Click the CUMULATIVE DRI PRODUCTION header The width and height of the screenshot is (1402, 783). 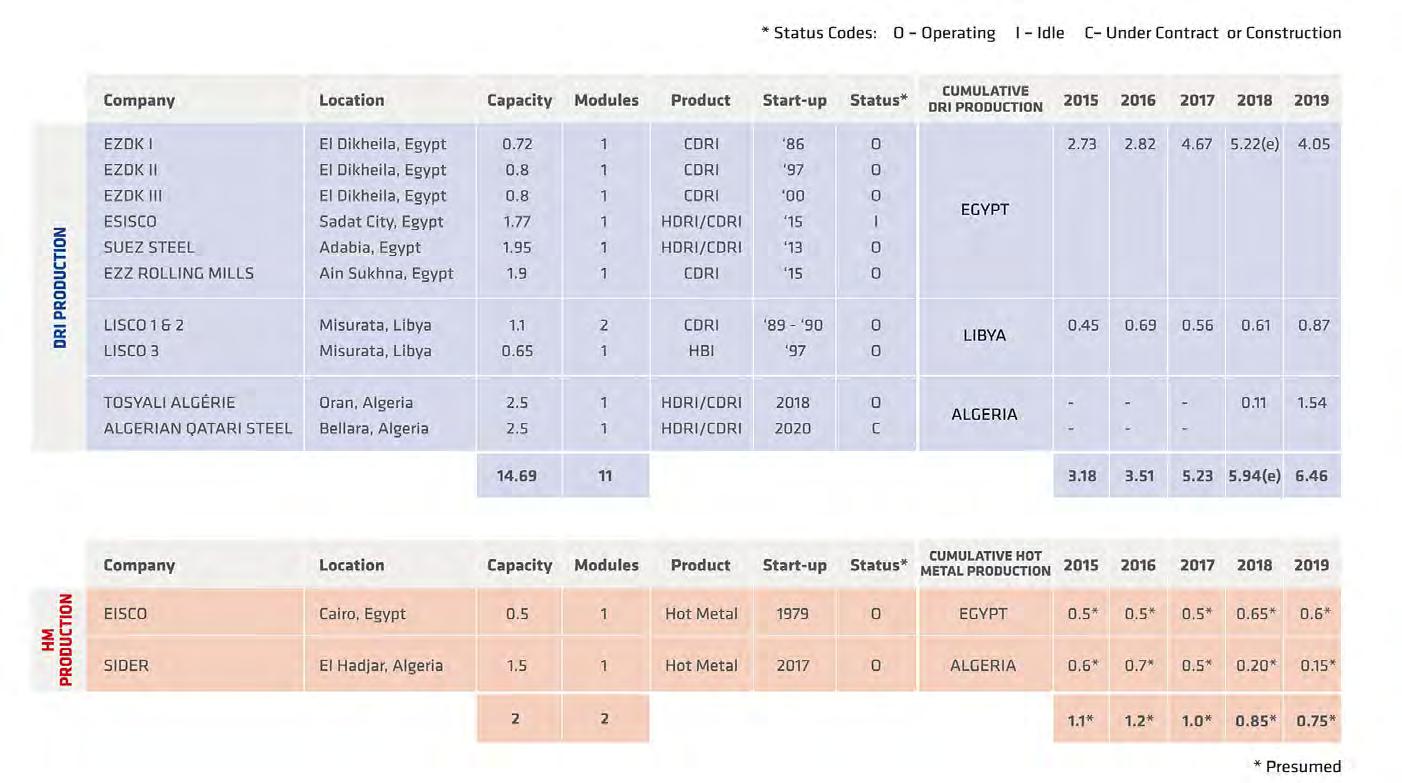(x=985, y=99)
